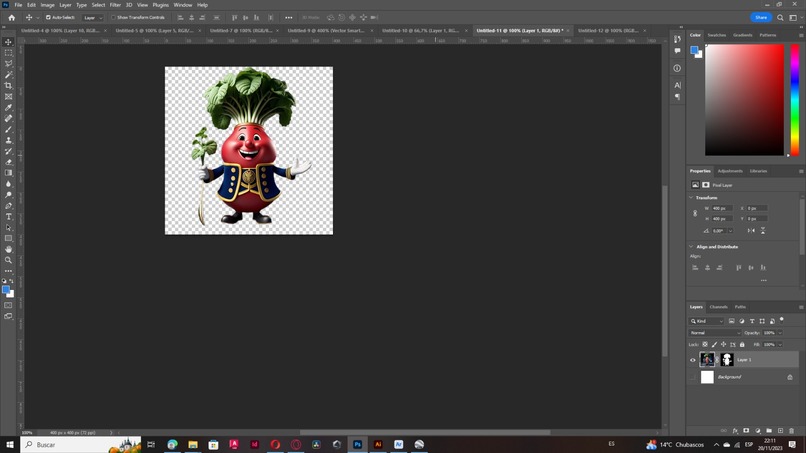Delete layer with trash icon
This screenshot has height=453, width=806.
[x=792, y=431]
